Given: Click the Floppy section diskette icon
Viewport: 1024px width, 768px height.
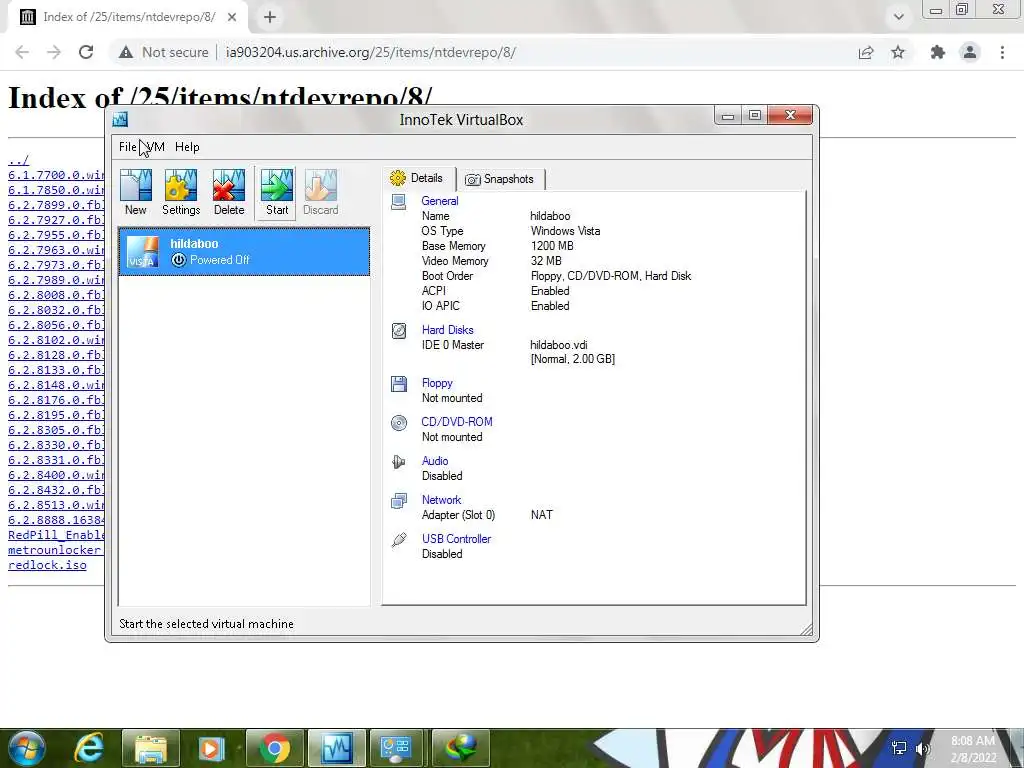Looking at the screenshot, I should click(x=398, y=383).
